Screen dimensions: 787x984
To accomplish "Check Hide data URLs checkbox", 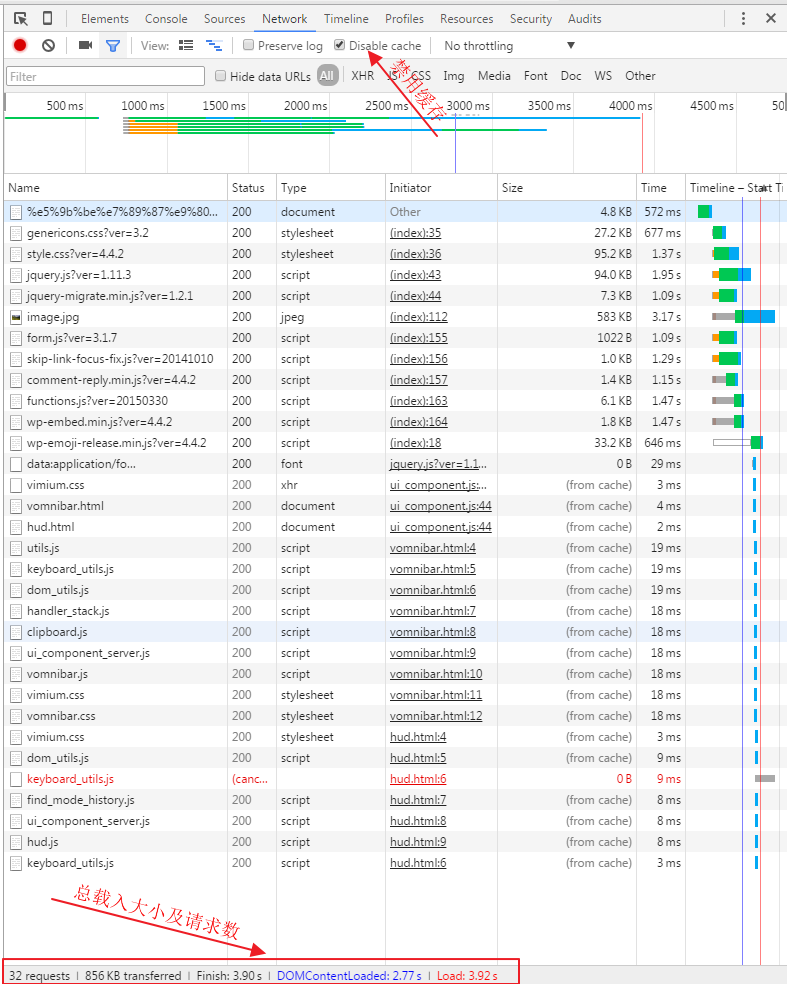I will pyautogui.click(x=220, y=76).
